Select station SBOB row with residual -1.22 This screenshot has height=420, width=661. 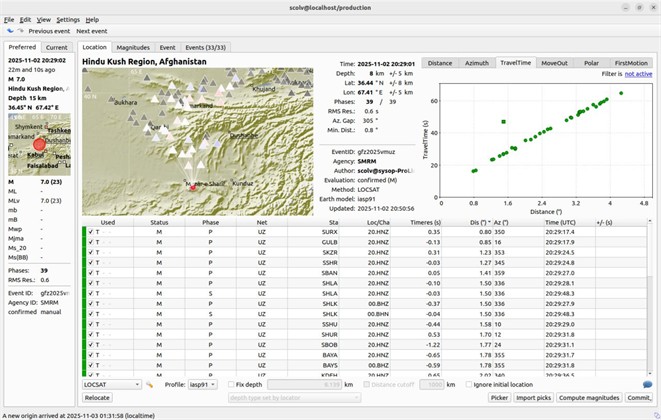(365, 345)
